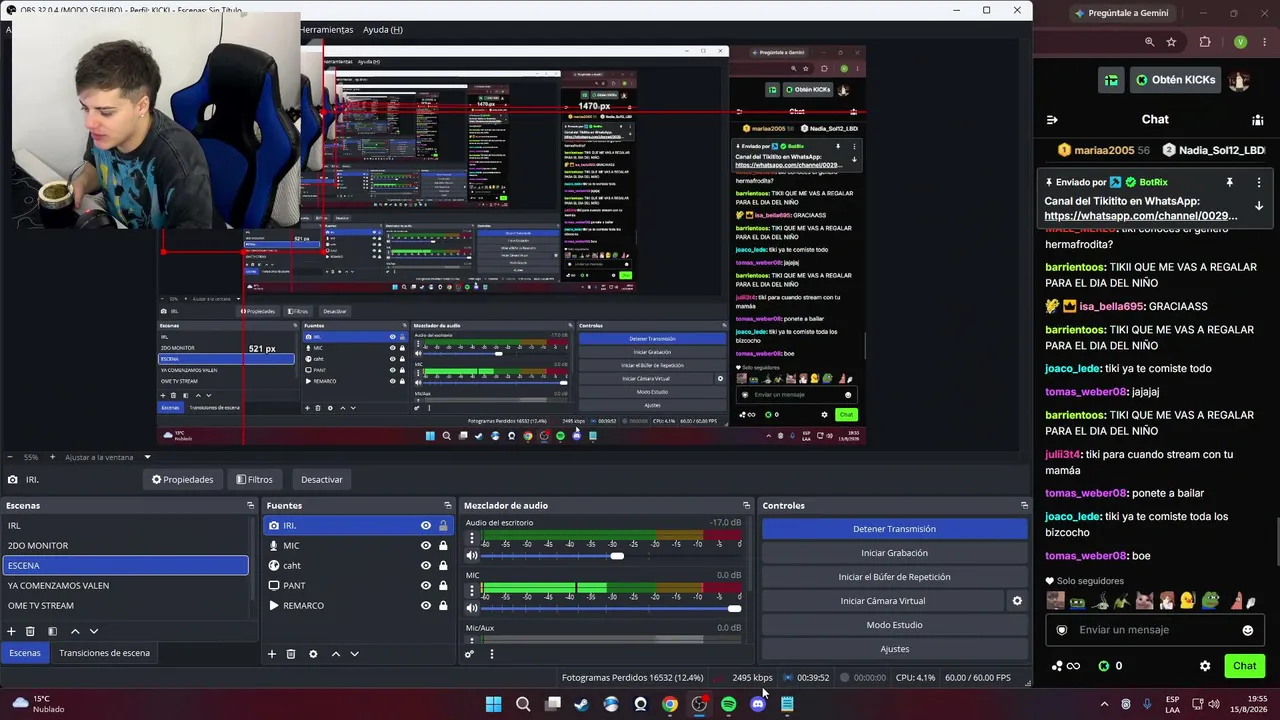Image resolution: width=1280 pixels, height=720 pixels.
Task: Move selected scene down in Escenas list
Action: pyautogui.click(x=94, y=631)
